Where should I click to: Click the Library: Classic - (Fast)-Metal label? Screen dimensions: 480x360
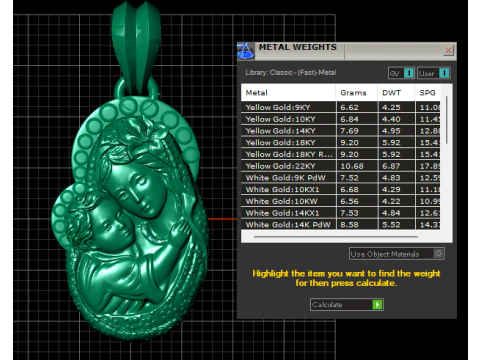tap(291, 72)
